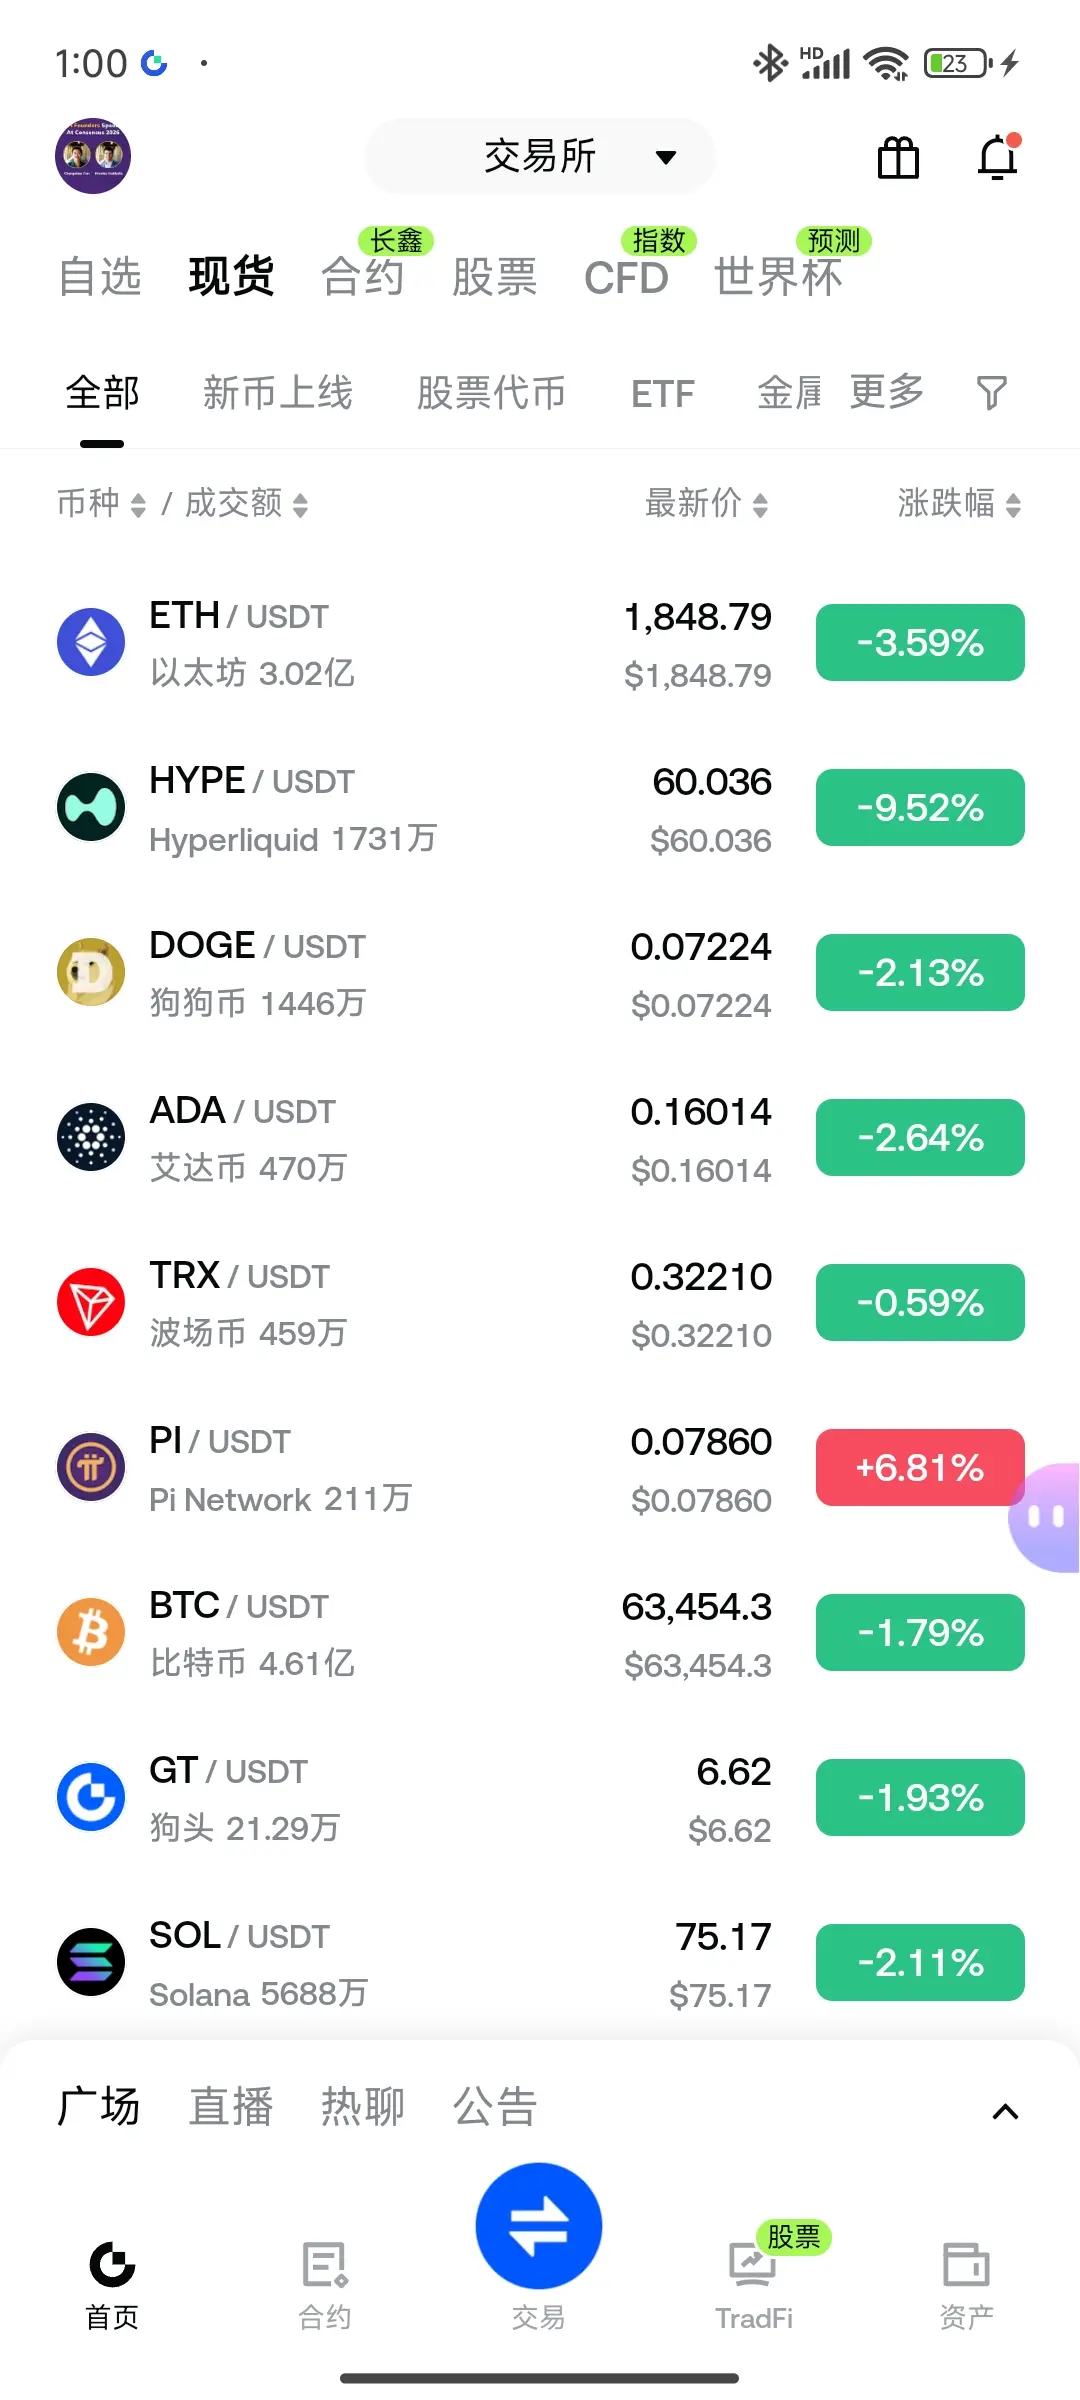Tap the ETH -3.59% green badge
The width and height of the screenshot is (1080, 2400).
point(920,642)
